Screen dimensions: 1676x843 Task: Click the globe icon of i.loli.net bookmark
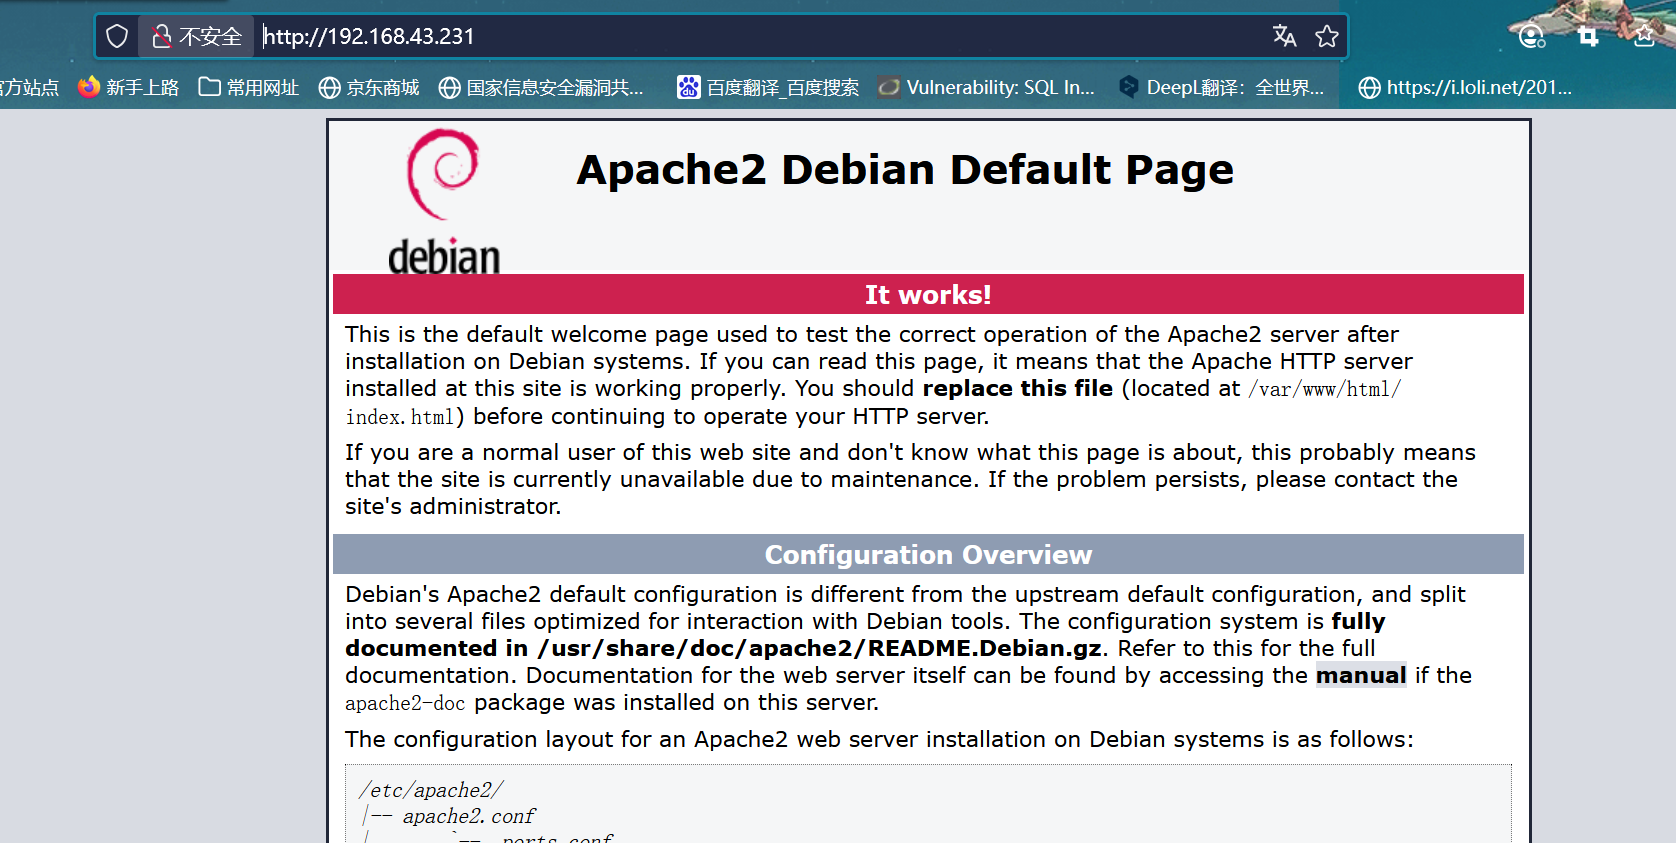click(1369, 88)
